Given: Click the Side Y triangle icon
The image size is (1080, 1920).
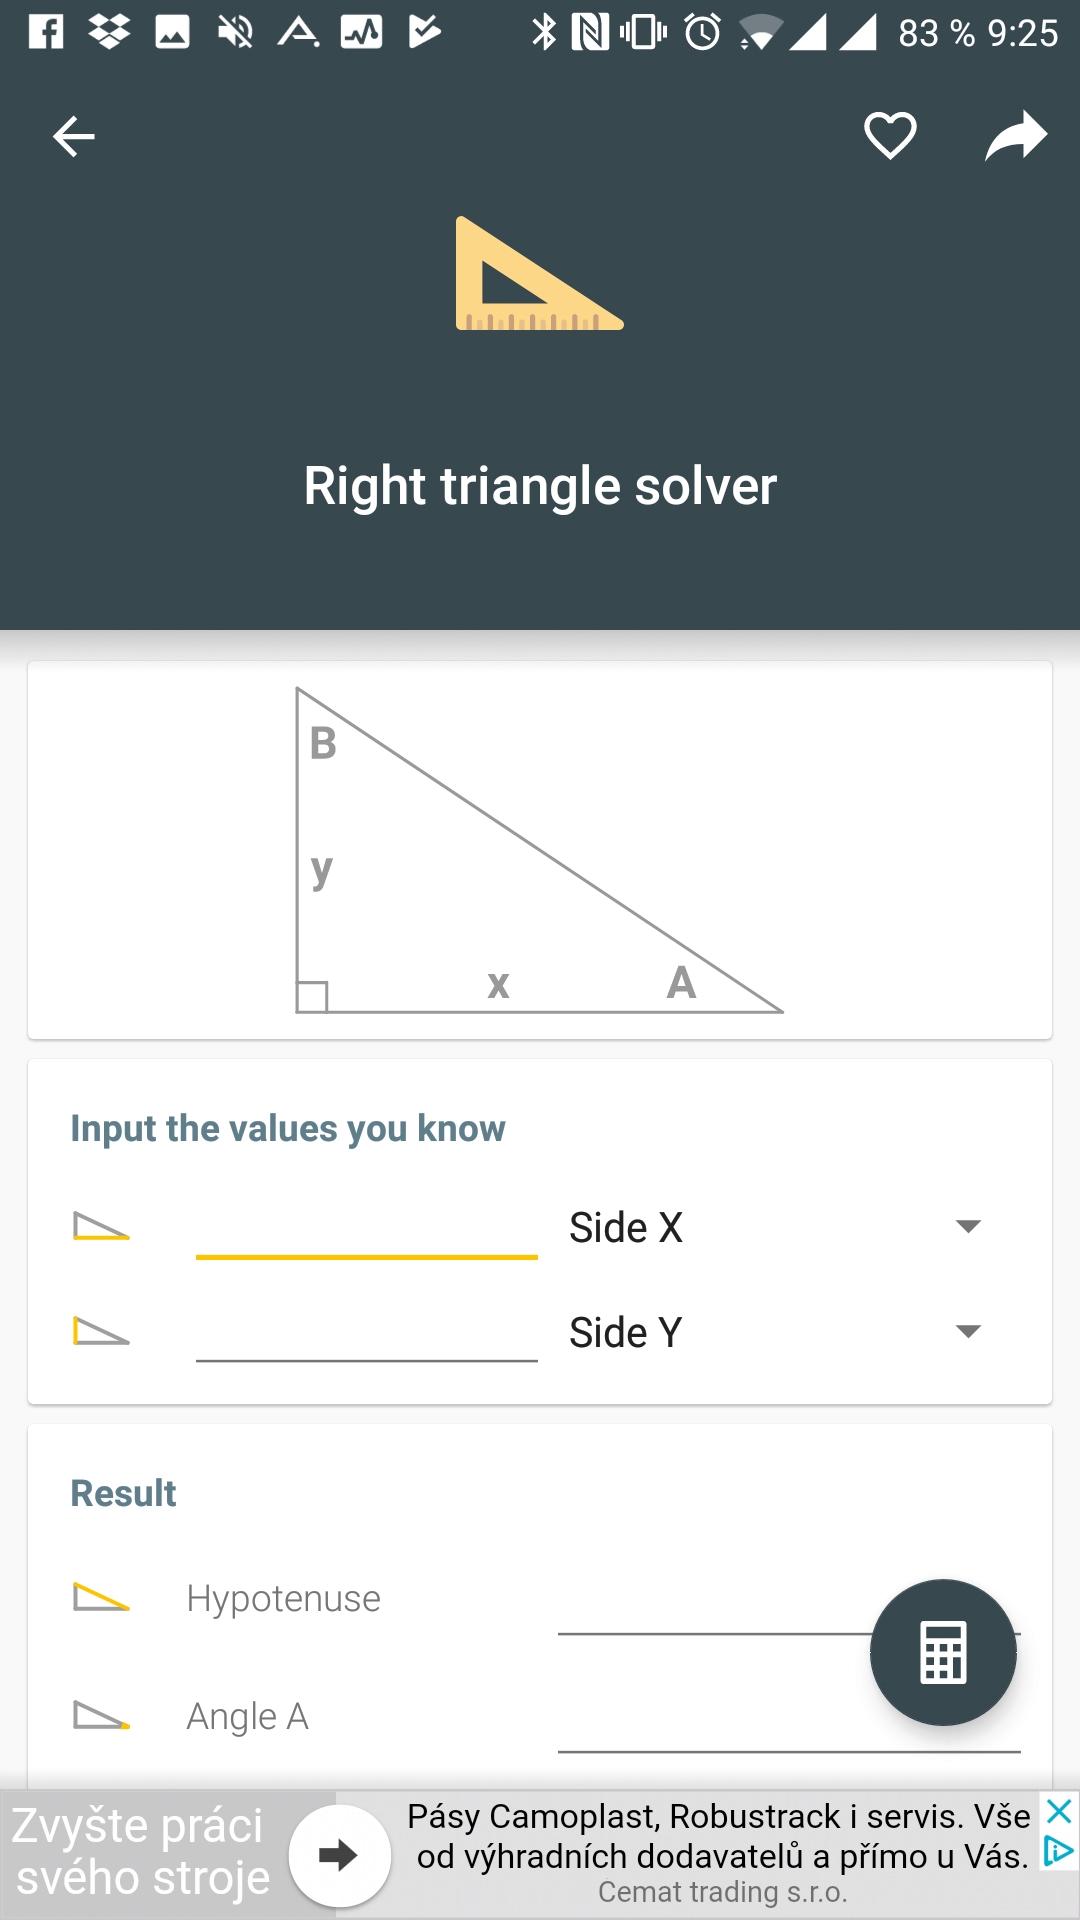Looking at the screenshot, I should (x=101, y=1331).
